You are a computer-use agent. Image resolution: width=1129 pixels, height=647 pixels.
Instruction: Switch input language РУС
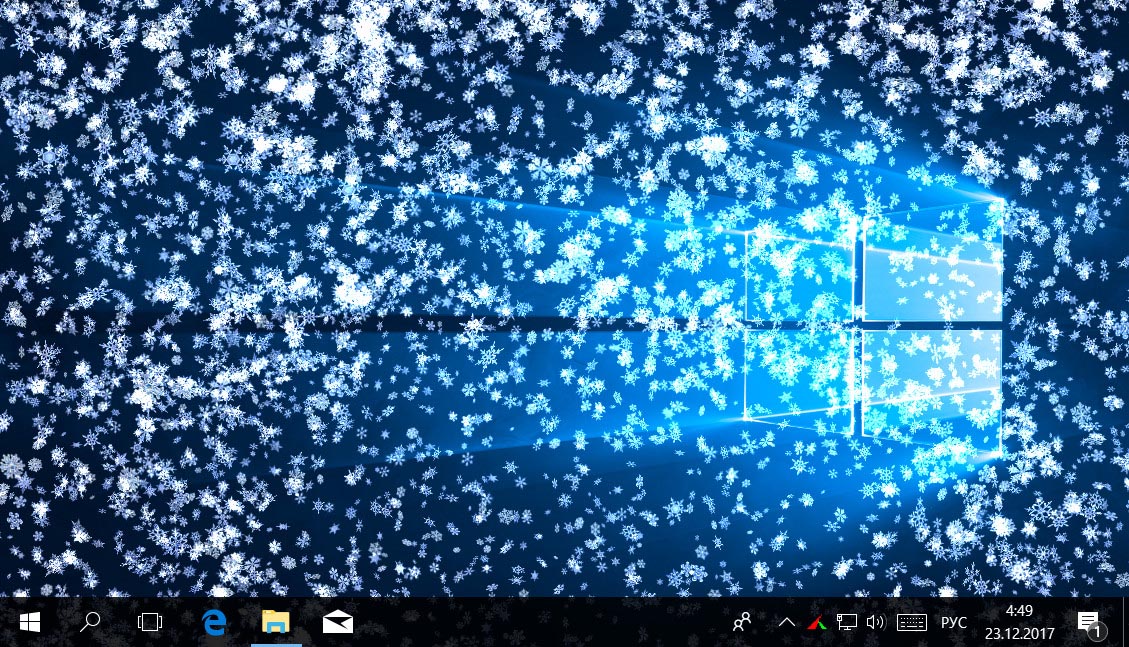click(954, 623)
